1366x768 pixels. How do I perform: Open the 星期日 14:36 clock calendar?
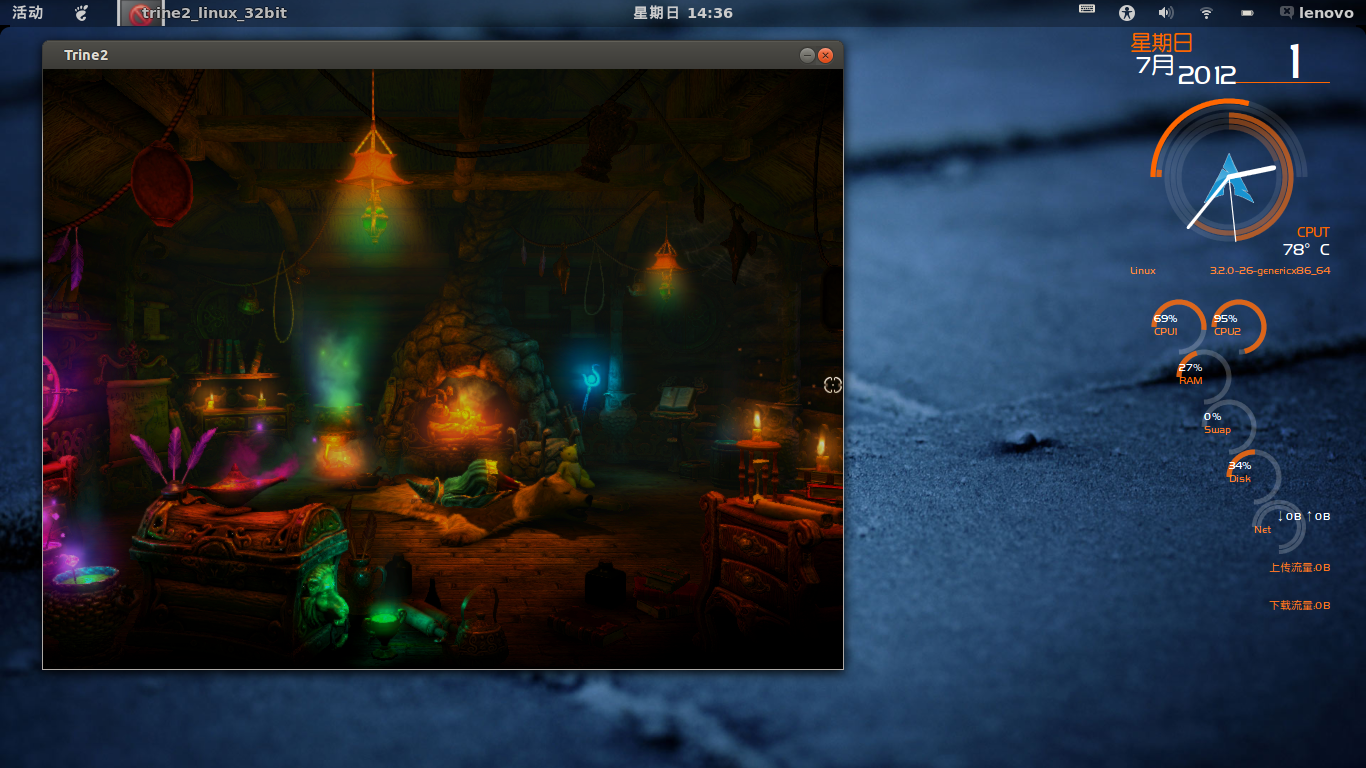683,13
